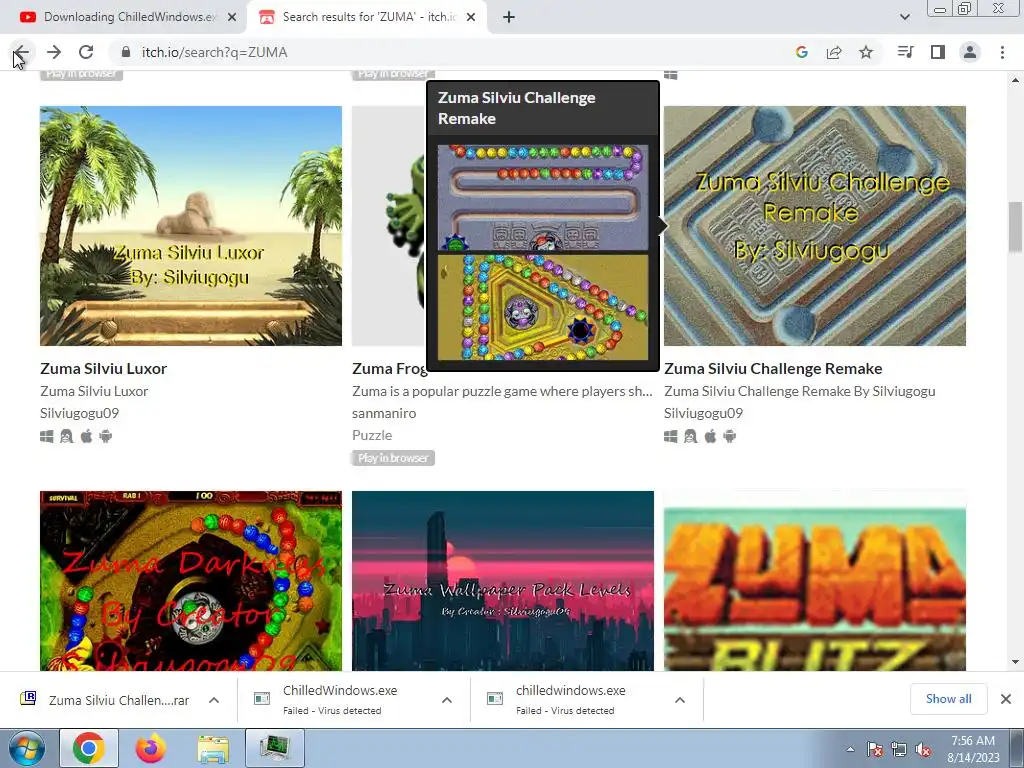The height and width of the screenshot is (768, 1024).
Task: Open the tab search chevron
Action: [904, 17]
